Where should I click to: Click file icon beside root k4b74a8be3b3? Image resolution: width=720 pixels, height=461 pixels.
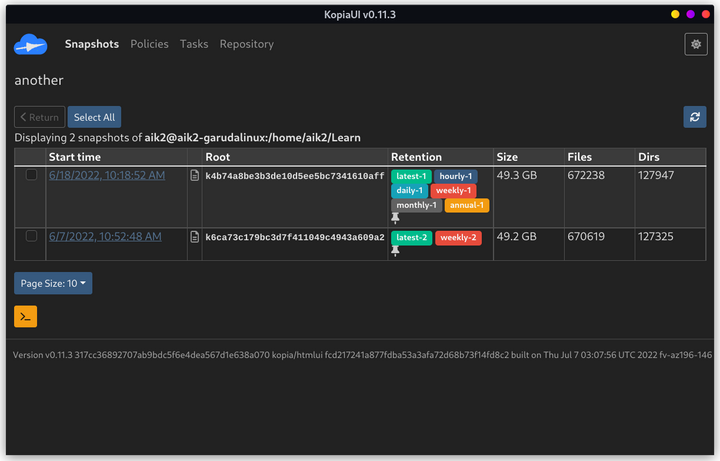tap(195, 175)
